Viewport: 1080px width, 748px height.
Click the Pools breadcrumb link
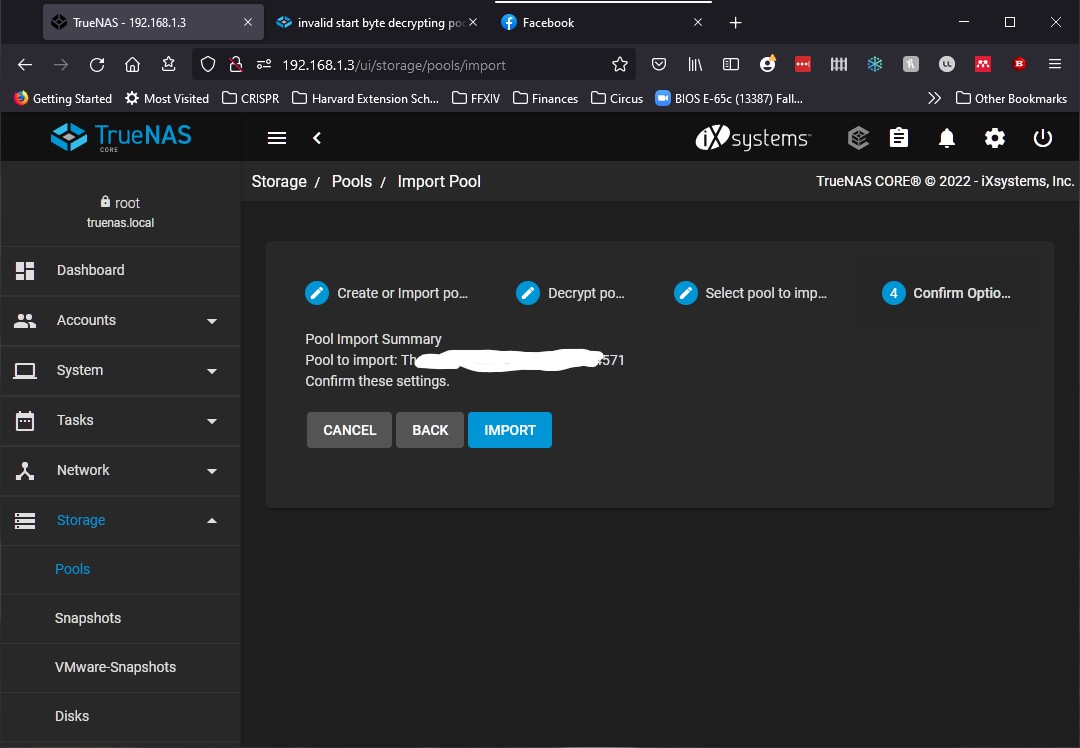pos(352,182)
